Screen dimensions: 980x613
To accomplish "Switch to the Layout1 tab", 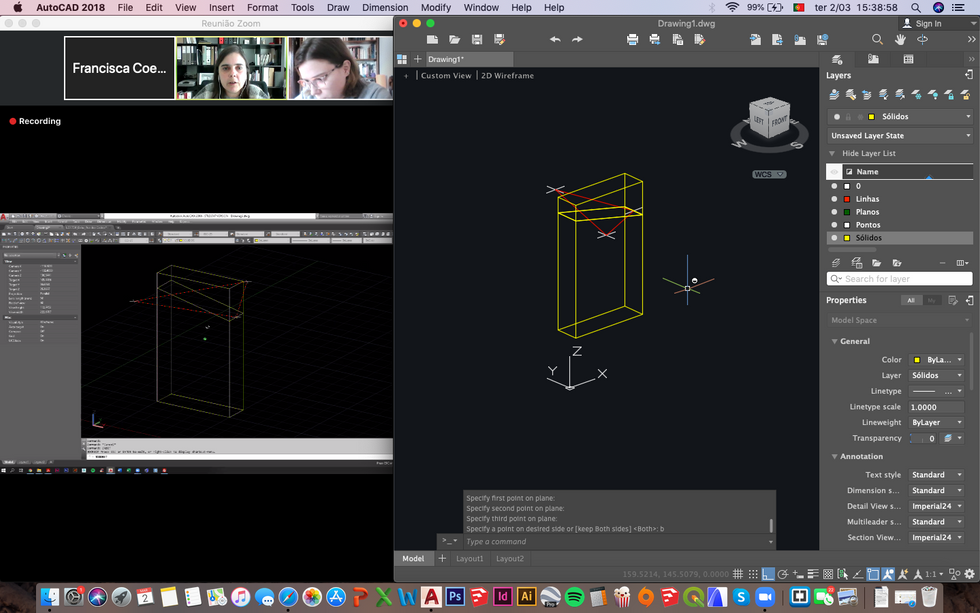I will point(469,559).
